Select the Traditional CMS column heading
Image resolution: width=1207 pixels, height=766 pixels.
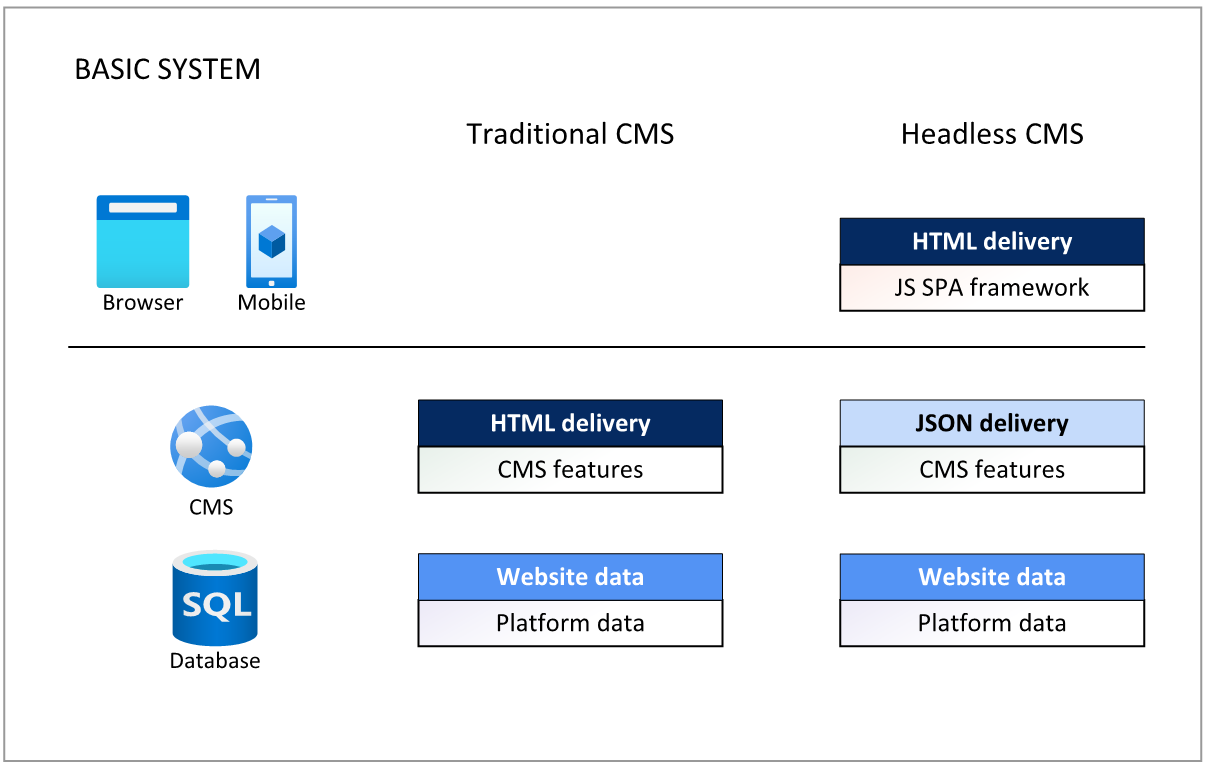tap(570, 134)
